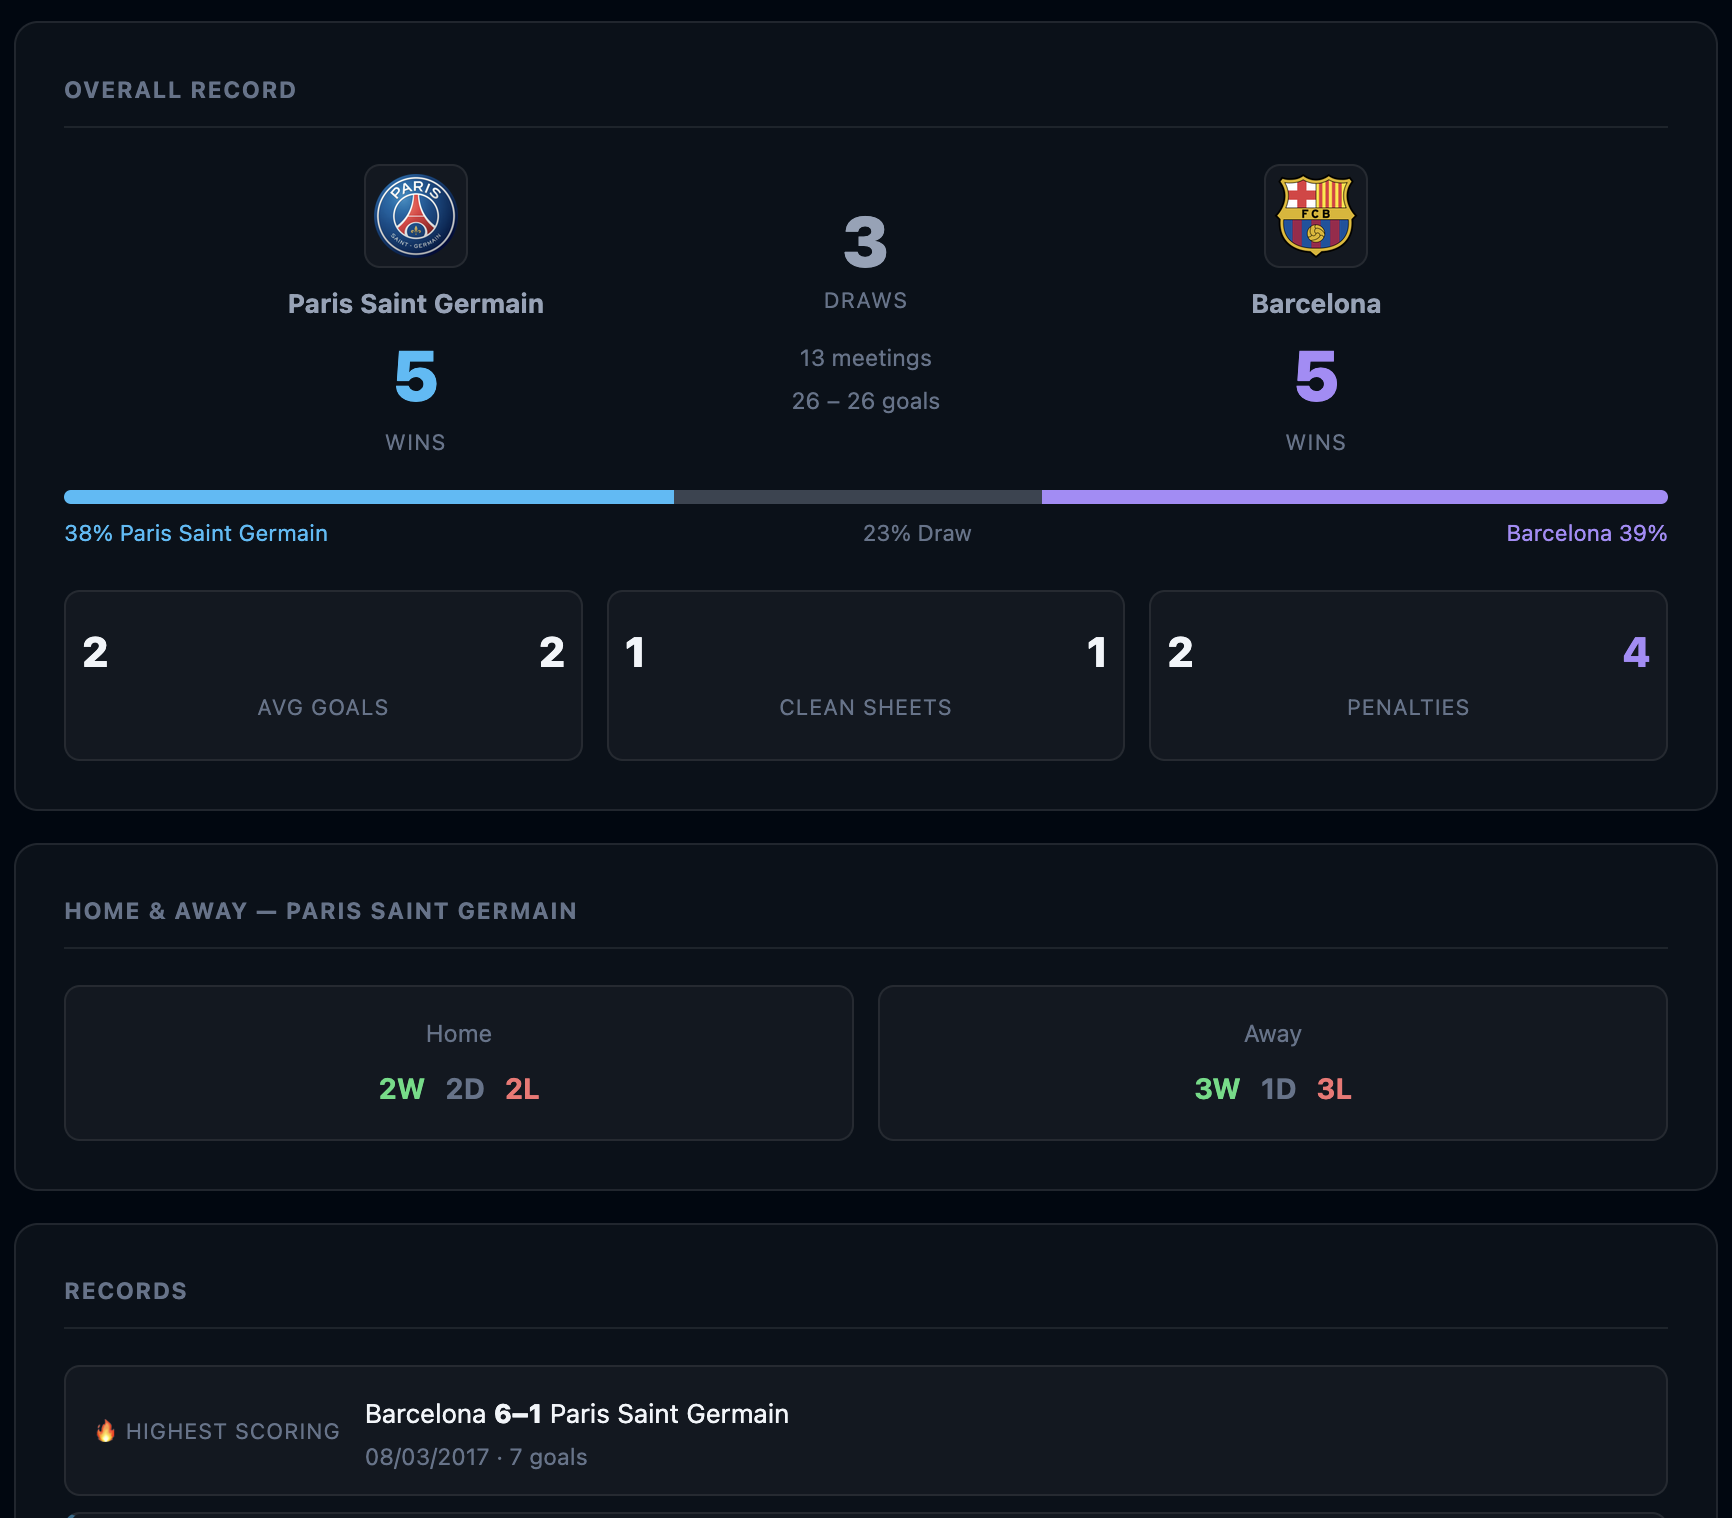Select the Barcelona team name under crest
This screenshot has width=1732, height=1518.
click(1316, 304)
